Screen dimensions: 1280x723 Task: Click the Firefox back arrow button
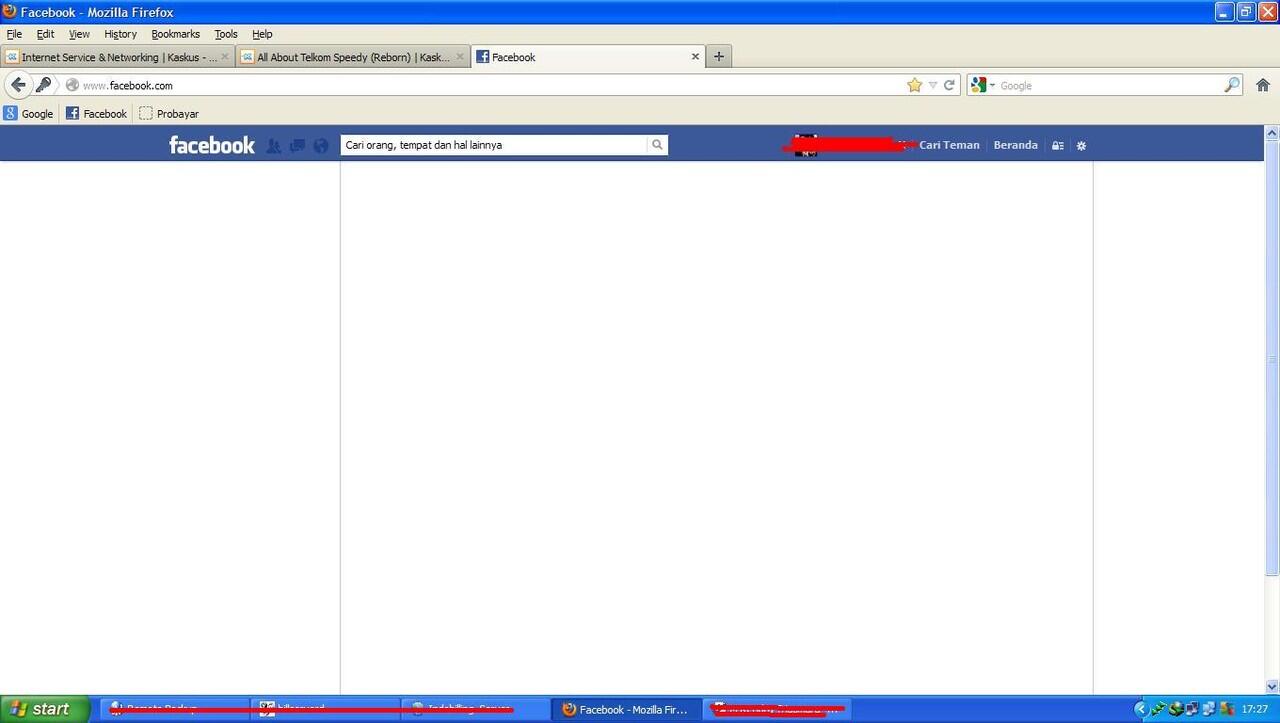click(x=18, y=85)
